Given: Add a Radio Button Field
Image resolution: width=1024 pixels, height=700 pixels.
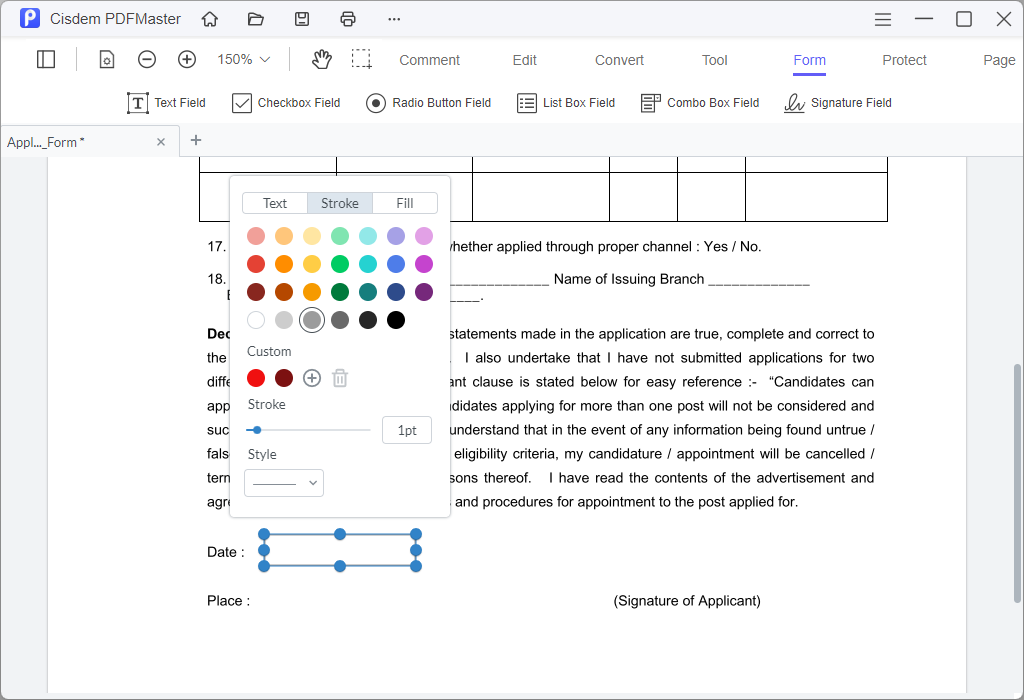Looking at the screenshot, I should [x=428, y=103].
